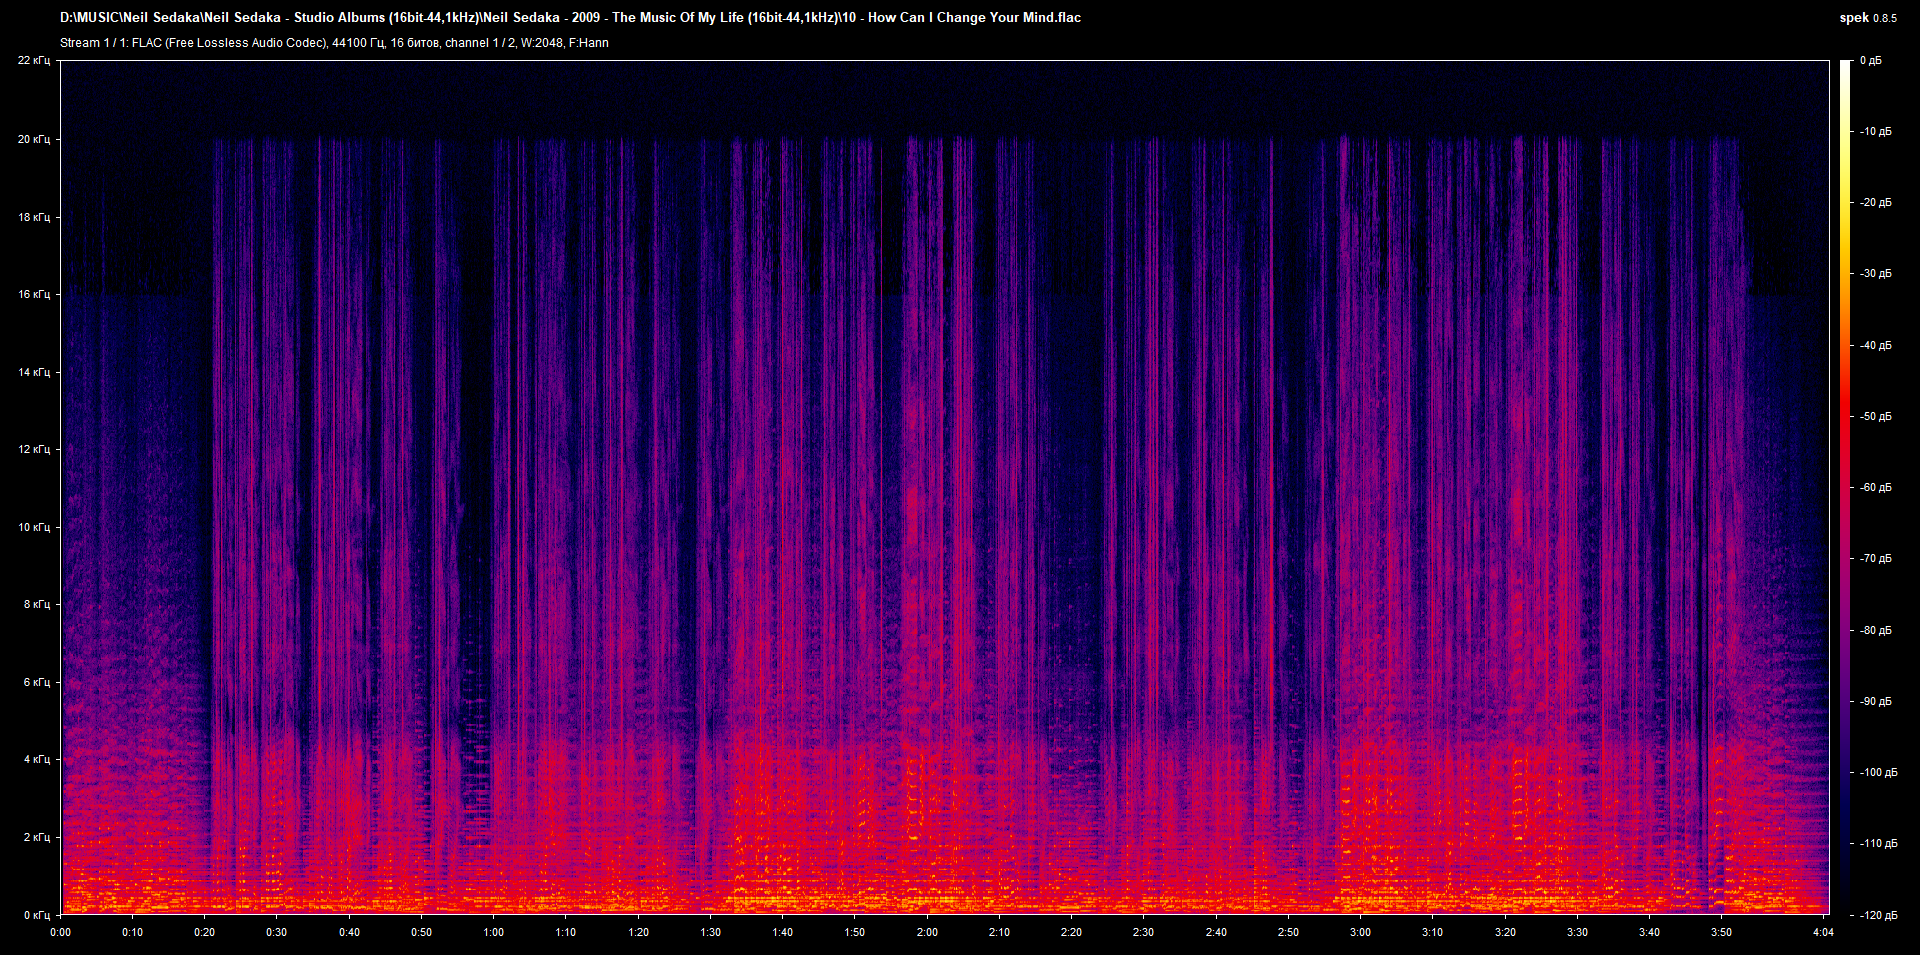This screenshot has height=955, width=1920.
Task: Click the '-80 дБ' level label
Action: 1876,631
